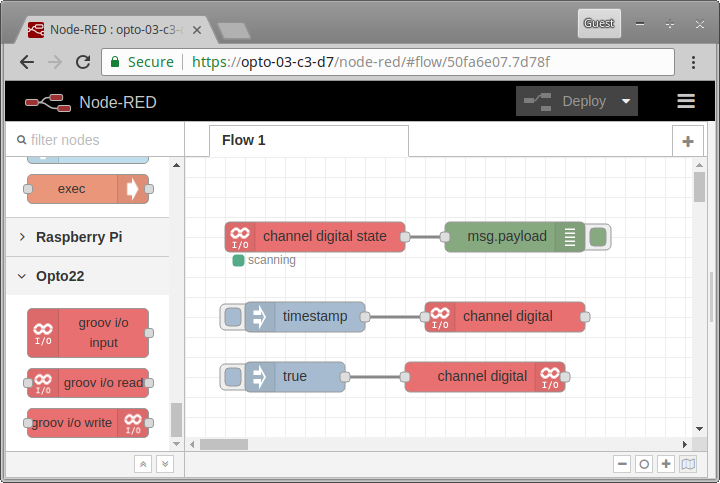Open the Node-RED hamburger main menu

(x=686, y=101)
